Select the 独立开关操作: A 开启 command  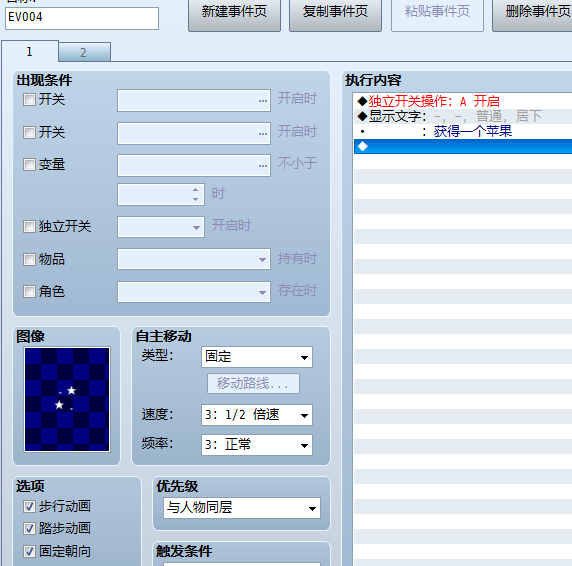click(x=463, y=101)
